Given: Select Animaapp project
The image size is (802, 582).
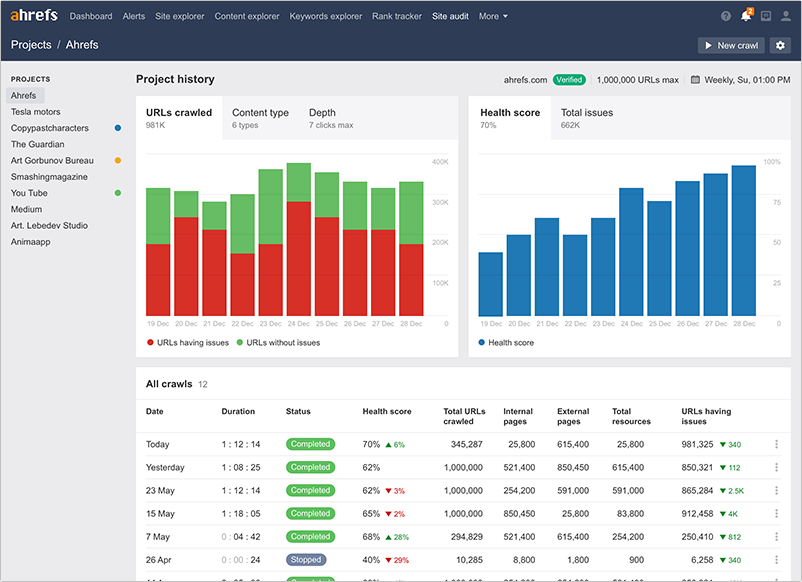Looking at the screenshot, I should pos(31,242).
